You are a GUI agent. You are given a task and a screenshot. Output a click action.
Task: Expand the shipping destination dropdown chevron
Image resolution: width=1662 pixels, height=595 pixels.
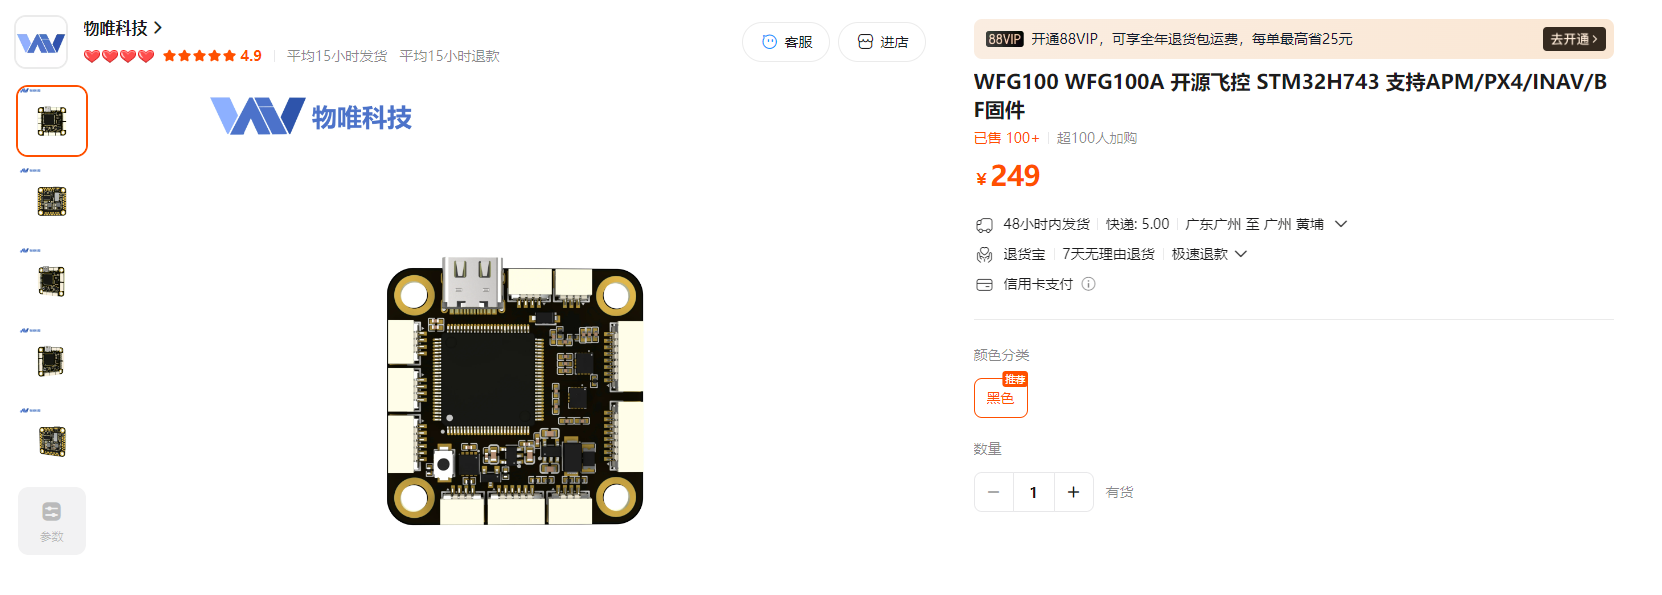pyautogui.click(x=1341, y=224)
